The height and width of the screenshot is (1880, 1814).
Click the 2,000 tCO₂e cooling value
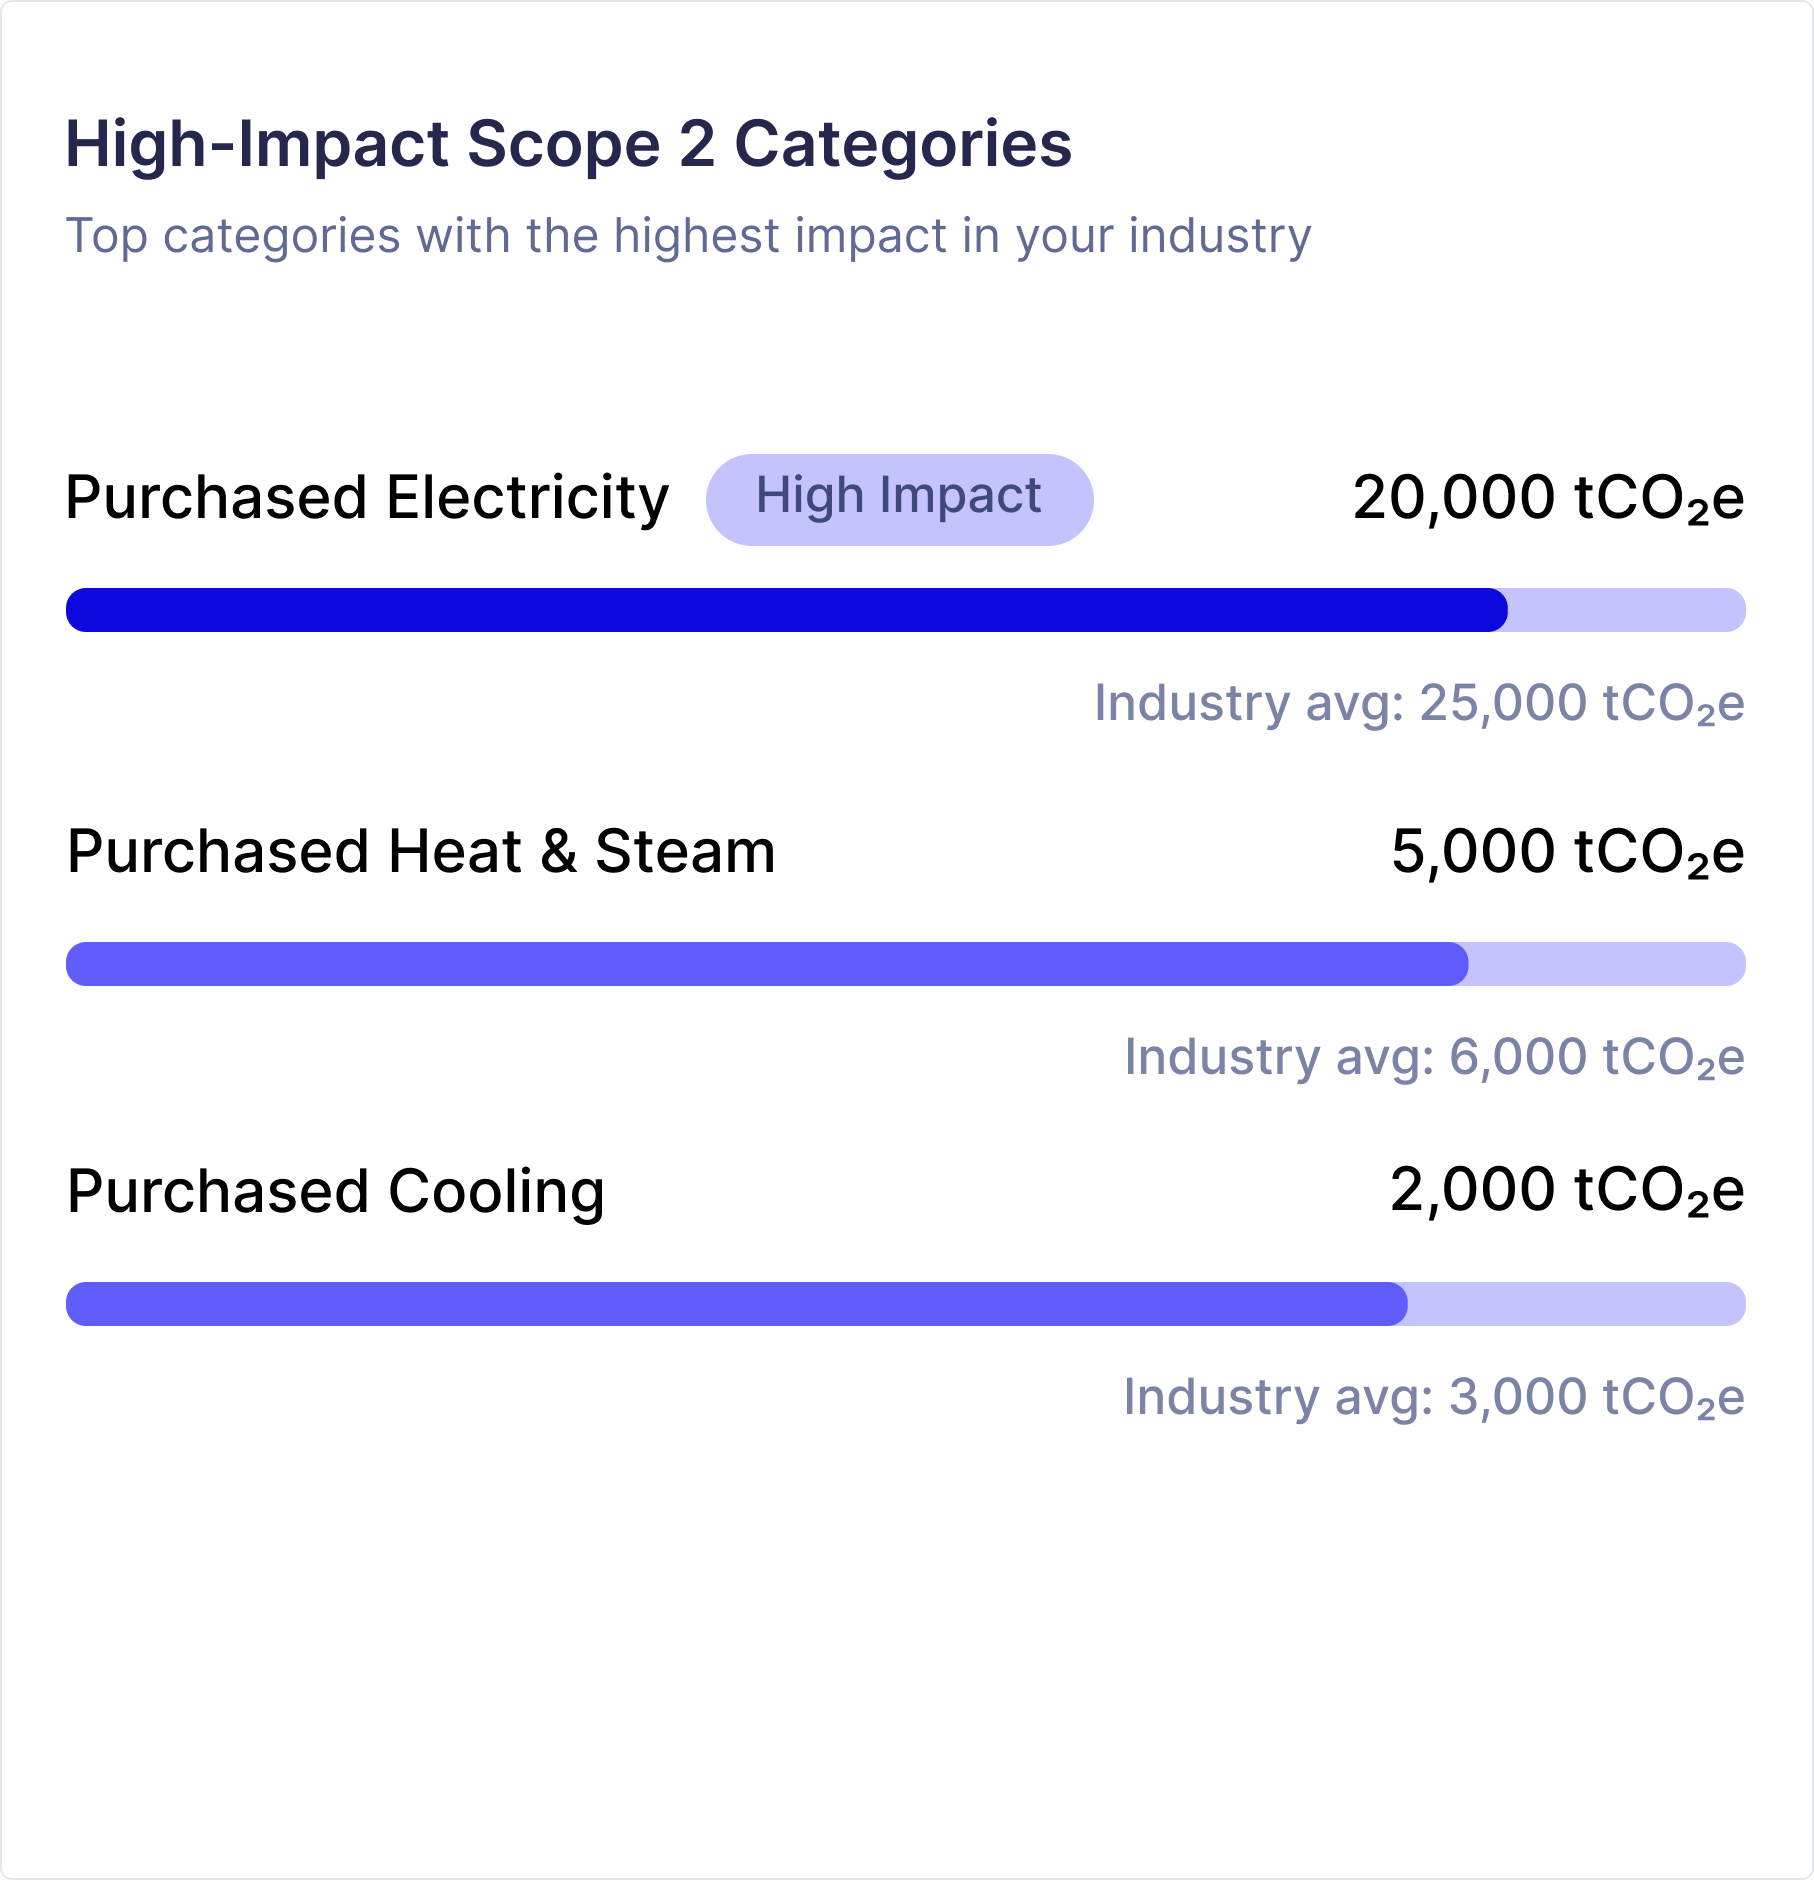[1568, 1190]
